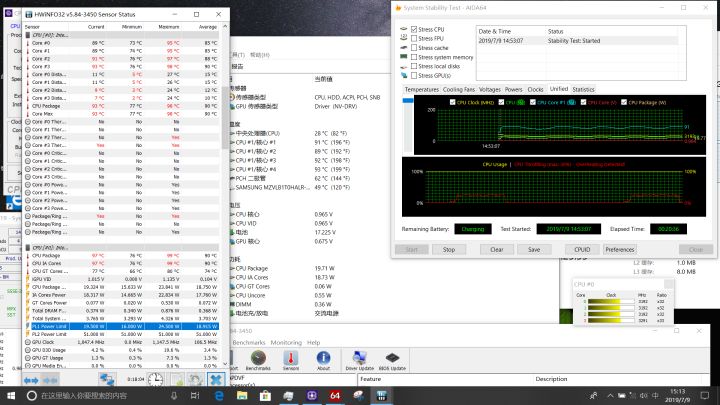Switch to AIDA64 red 64 taskbar icon
Image resolution: width=720 pixels, height=405 pixels.
335,395
